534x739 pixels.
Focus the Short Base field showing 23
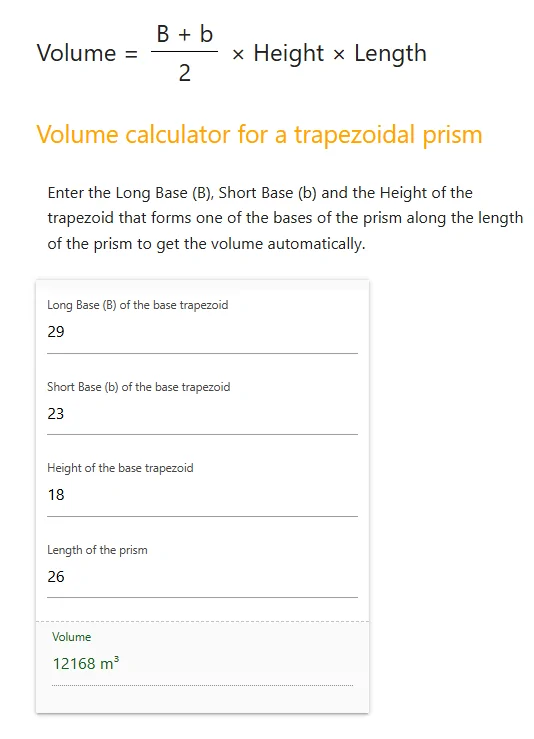202,413
